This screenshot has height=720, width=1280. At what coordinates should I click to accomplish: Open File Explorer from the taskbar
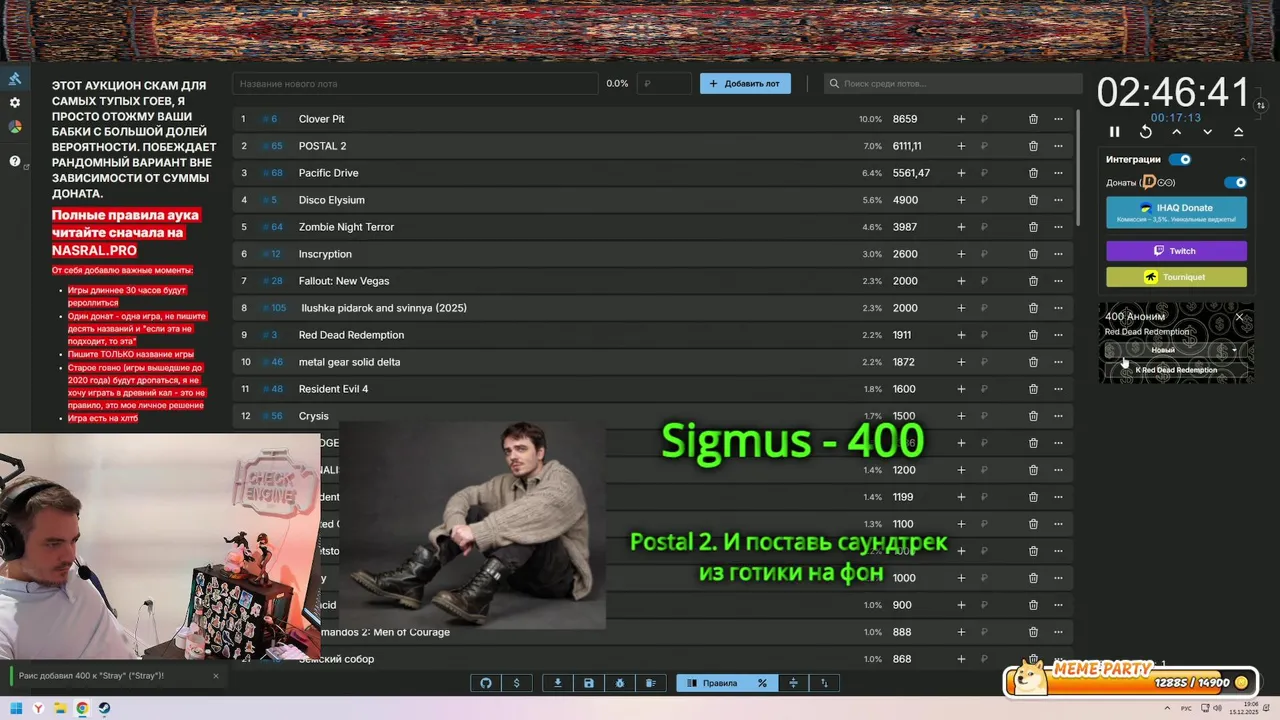pyautogui.click(x=60, y=709)
